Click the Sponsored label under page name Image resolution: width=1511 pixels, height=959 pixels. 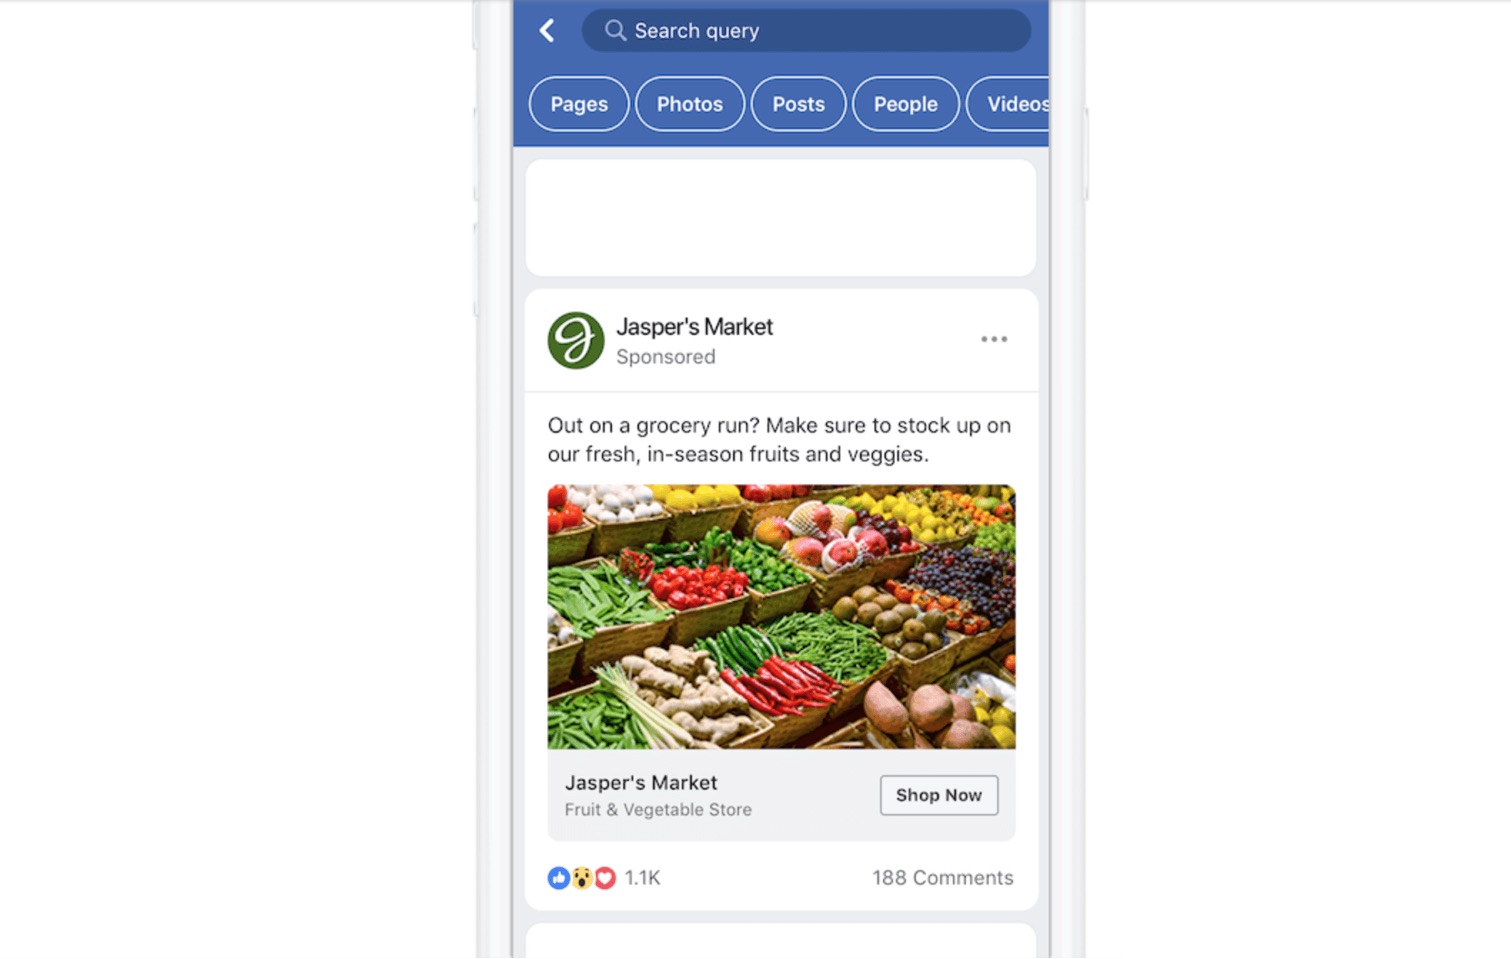coord(666,357)
